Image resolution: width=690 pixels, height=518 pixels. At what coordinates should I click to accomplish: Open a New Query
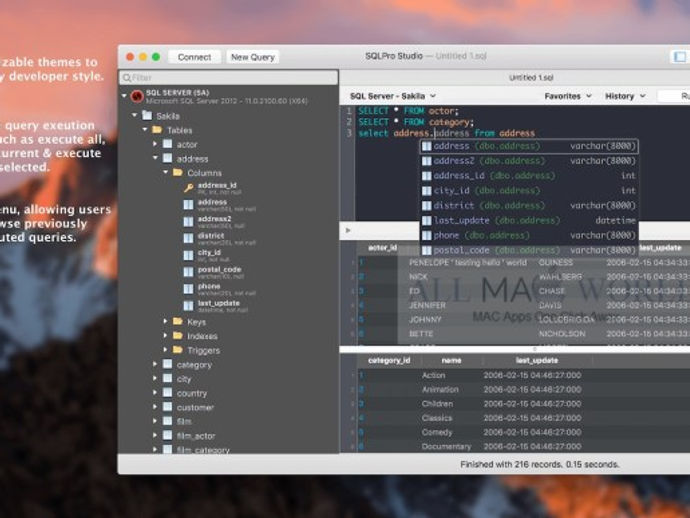click(253, 57)
